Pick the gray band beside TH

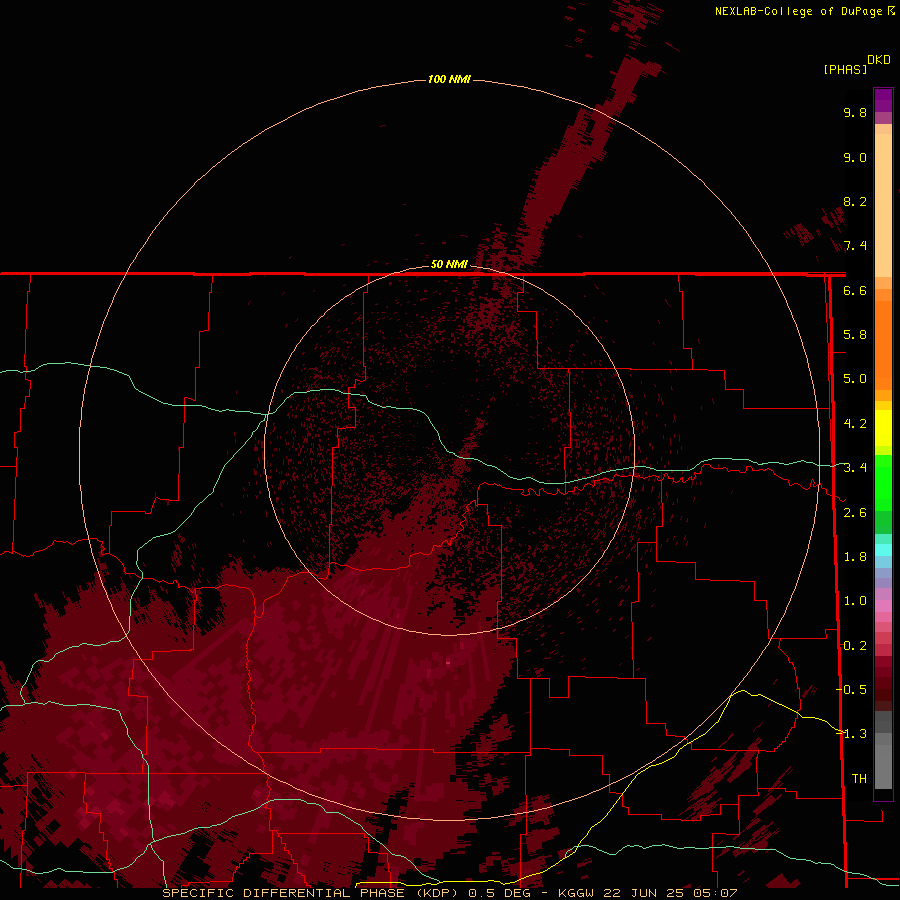coord(883,769)
